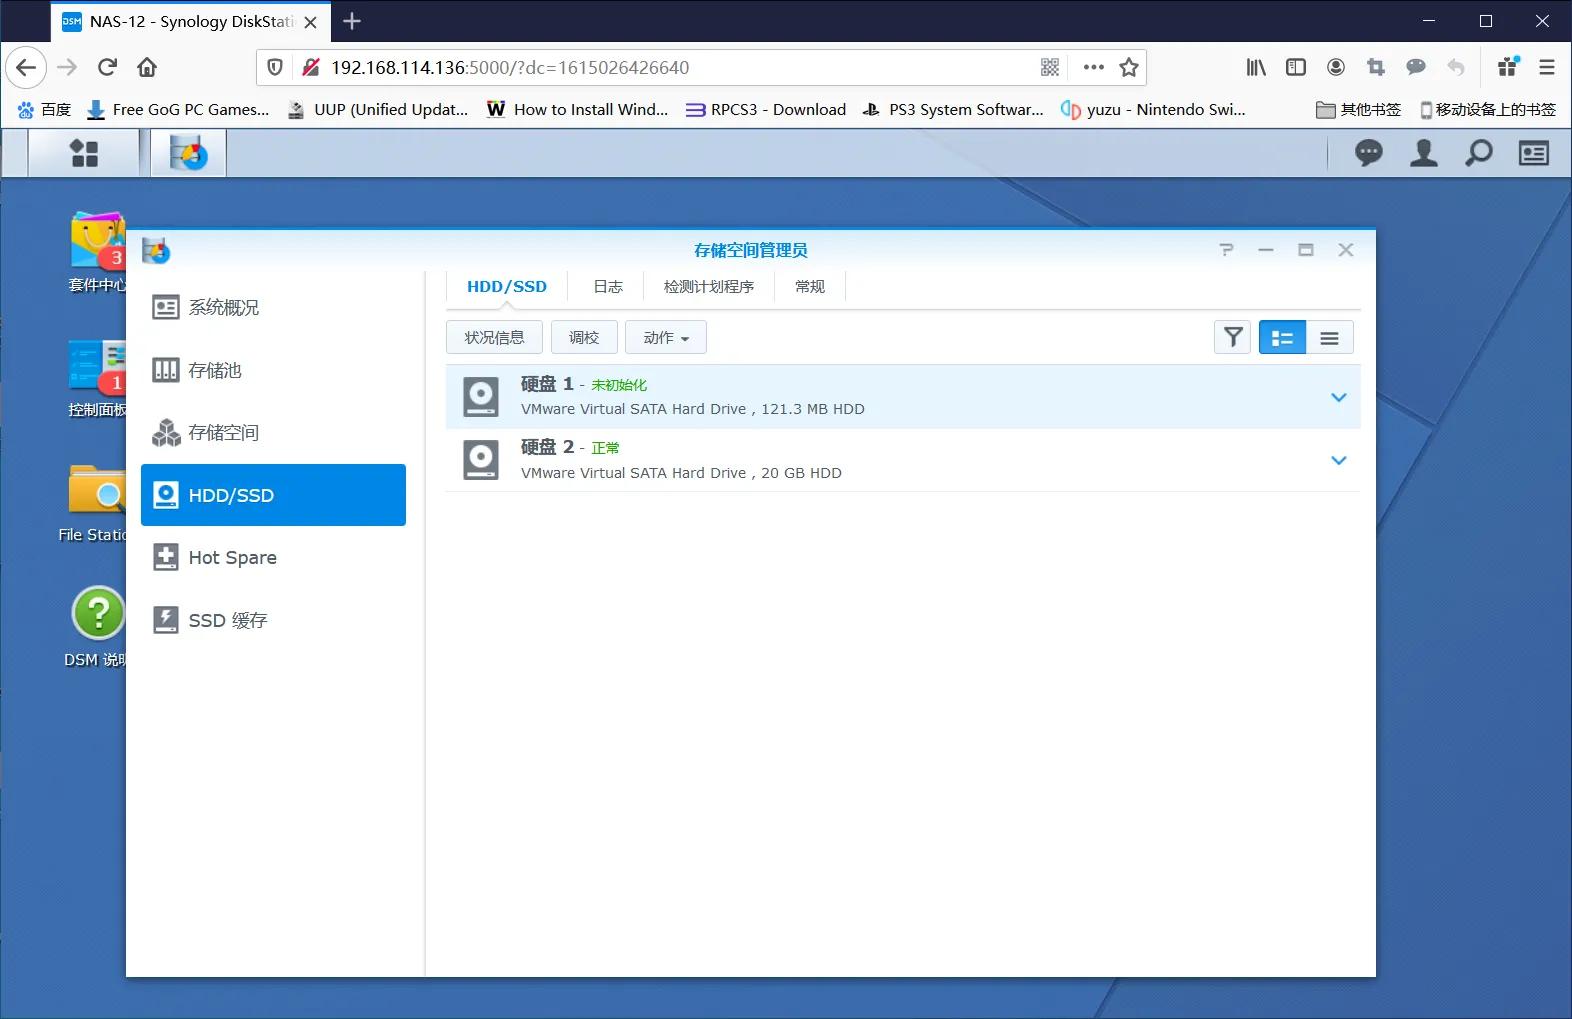The width and height of the screenshot is (1572, 1019).
Task: Select 硬盘 2 正常 row text
Action: click(570, 447)
